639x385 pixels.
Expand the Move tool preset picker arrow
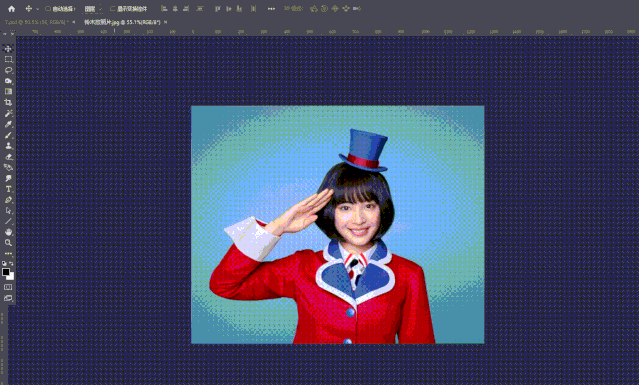coord(37,9)
